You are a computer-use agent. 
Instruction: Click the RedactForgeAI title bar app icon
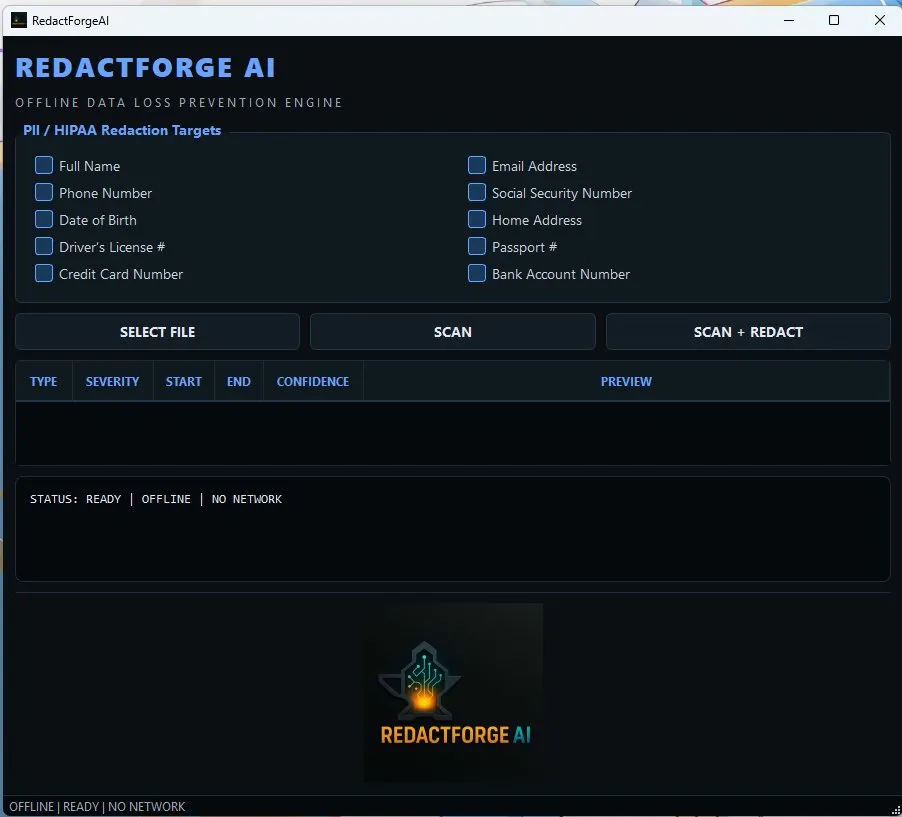tap(19, 20)
